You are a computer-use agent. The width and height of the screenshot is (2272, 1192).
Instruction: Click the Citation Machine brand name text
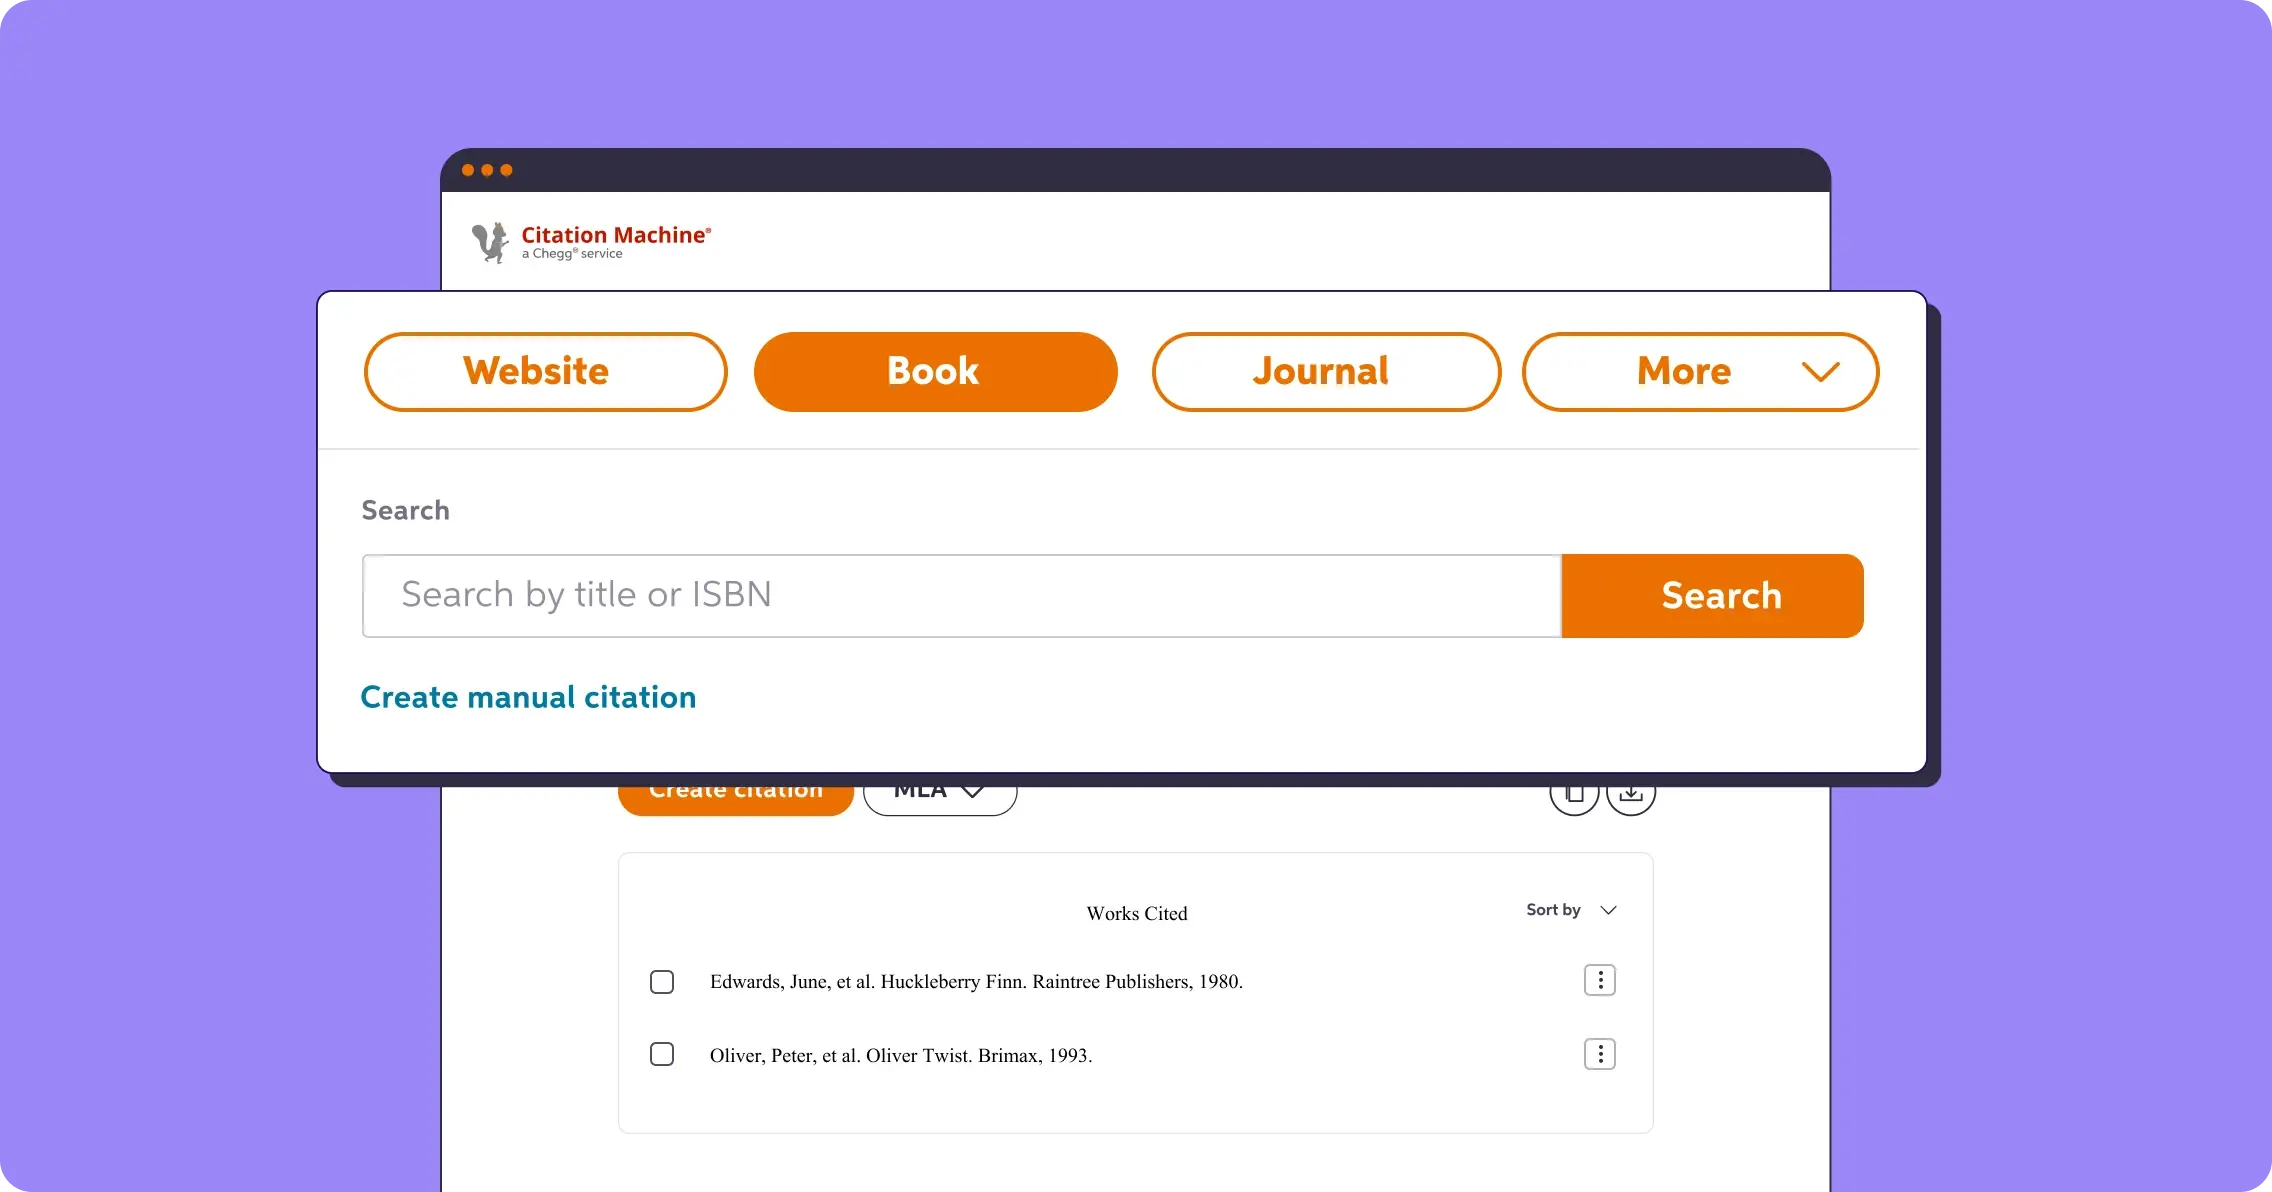point(616,235)
